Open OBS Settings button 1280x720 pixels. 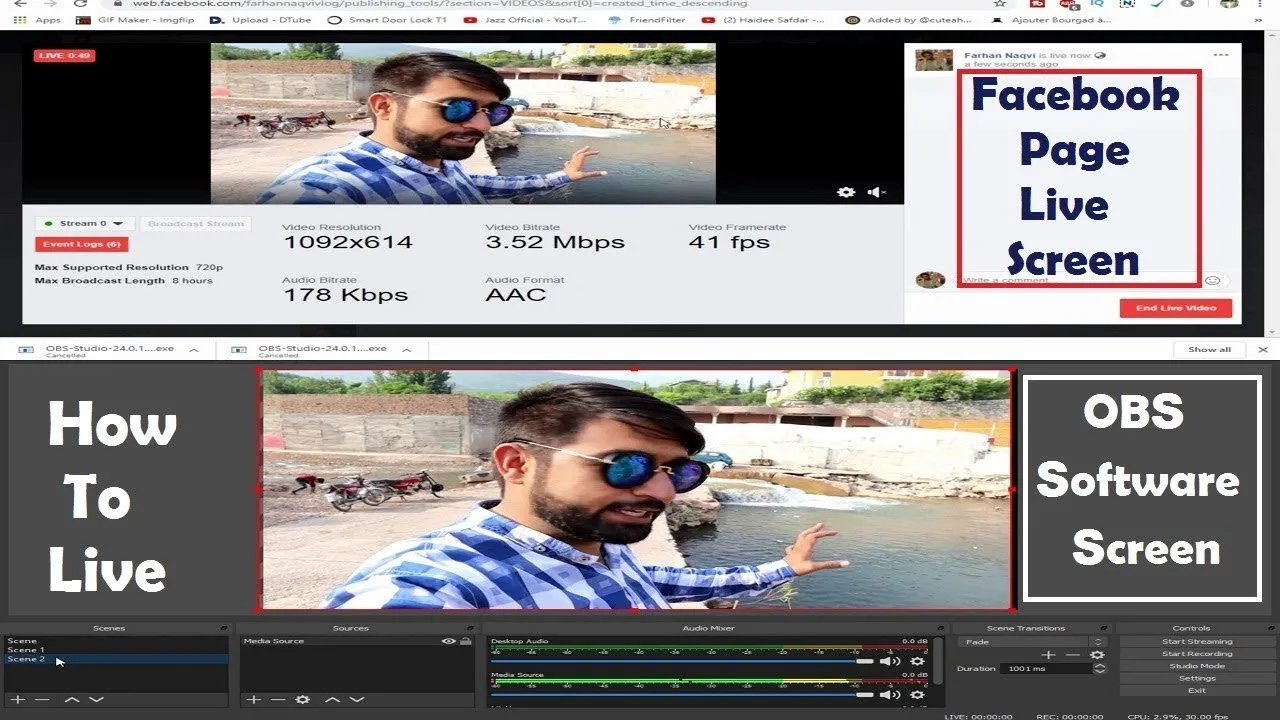[1197, 678]
